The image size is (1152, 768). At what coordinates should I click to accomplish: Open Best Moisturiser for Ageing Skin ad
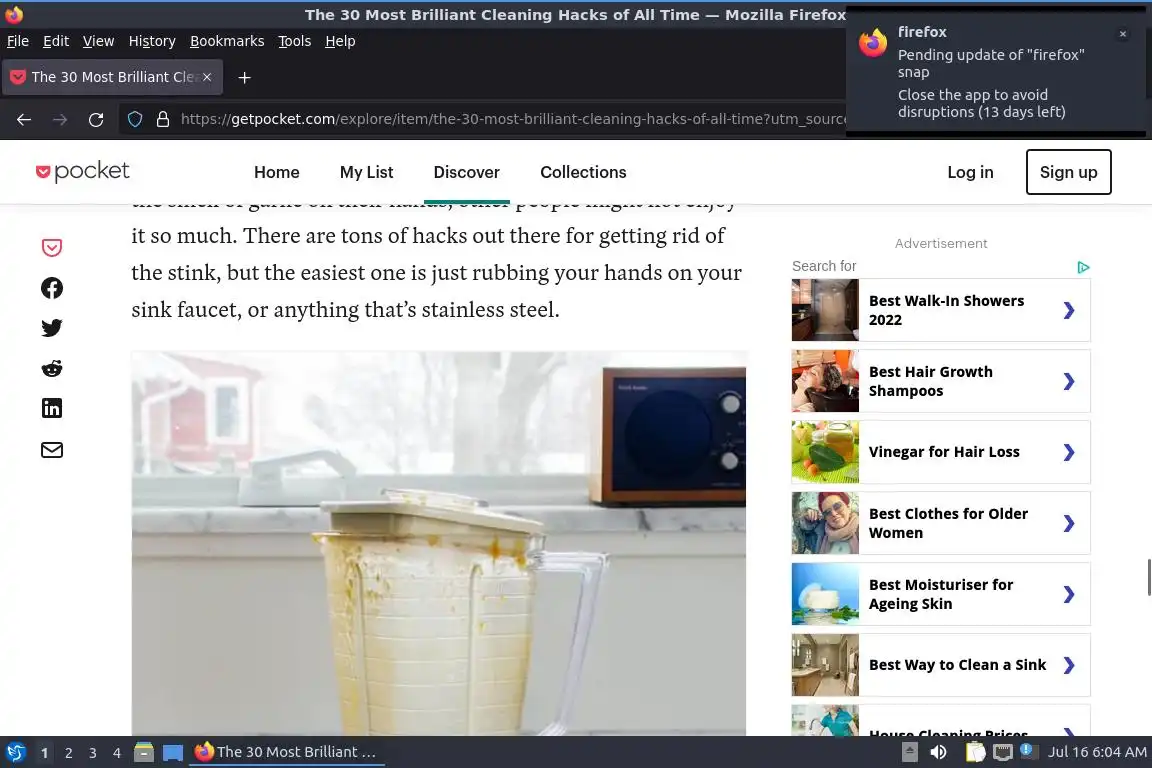pyautogui.click(x=940, y=594)
